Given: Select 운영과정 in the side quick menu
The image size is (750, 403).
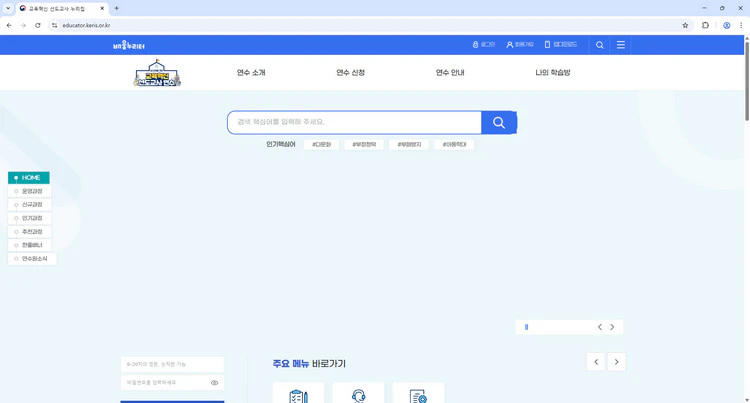Looking at the screenshot, I should (32, 191).
